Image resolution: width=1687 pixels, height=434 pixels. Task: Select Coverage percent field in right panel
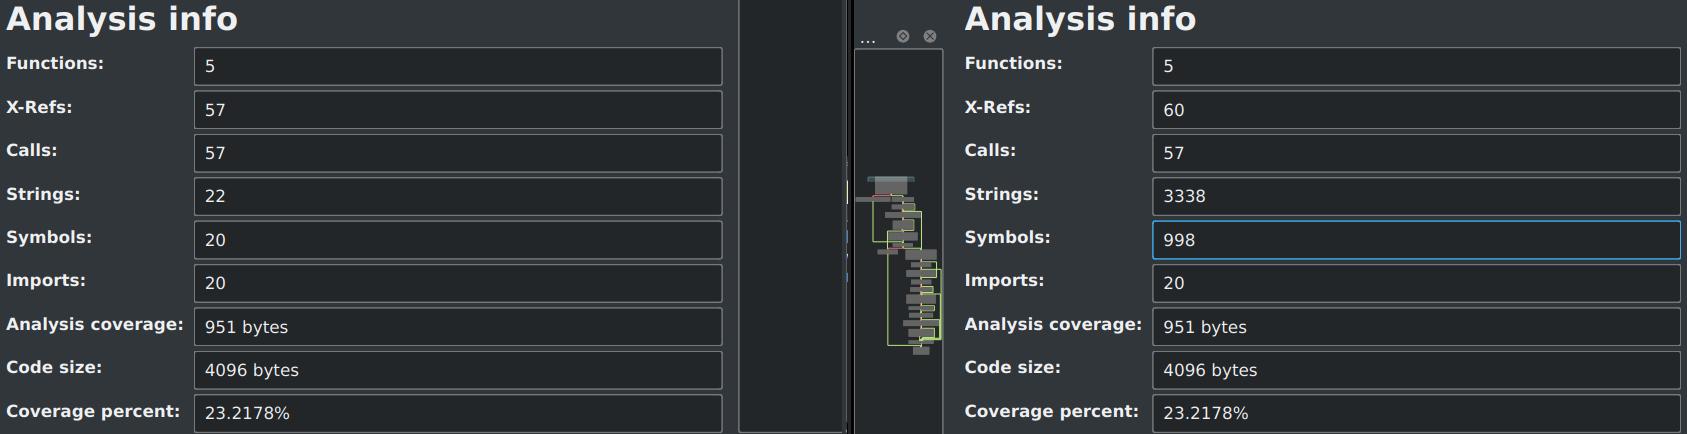pyautogui.click(x=1415, y=413)
